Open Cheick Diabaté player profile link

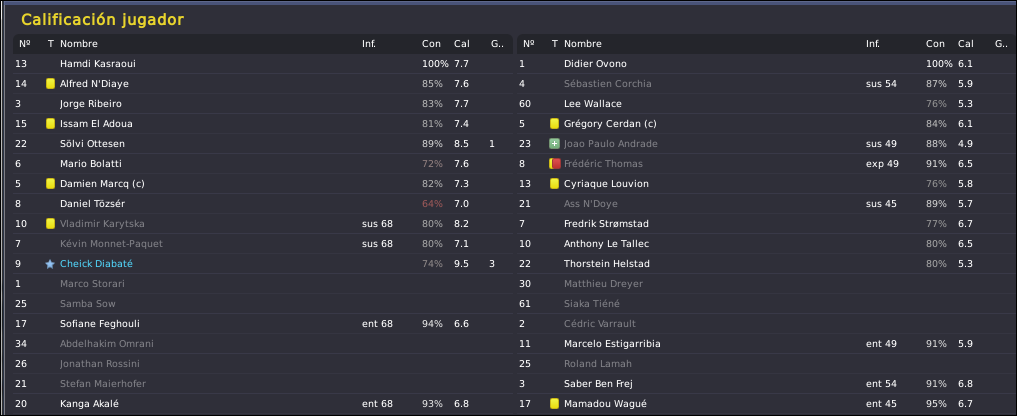click(96, 264)
